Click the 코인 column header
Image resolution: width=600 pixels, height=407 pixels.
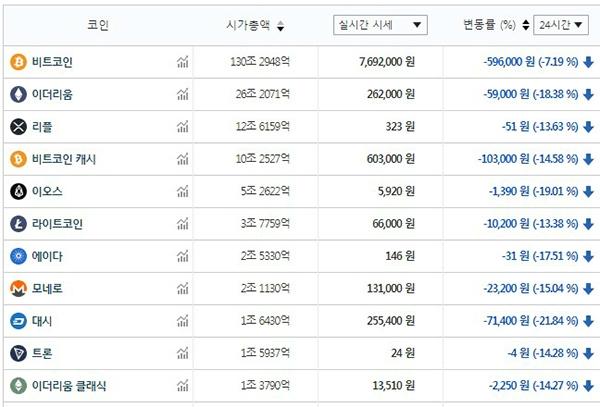coord(98,25)
